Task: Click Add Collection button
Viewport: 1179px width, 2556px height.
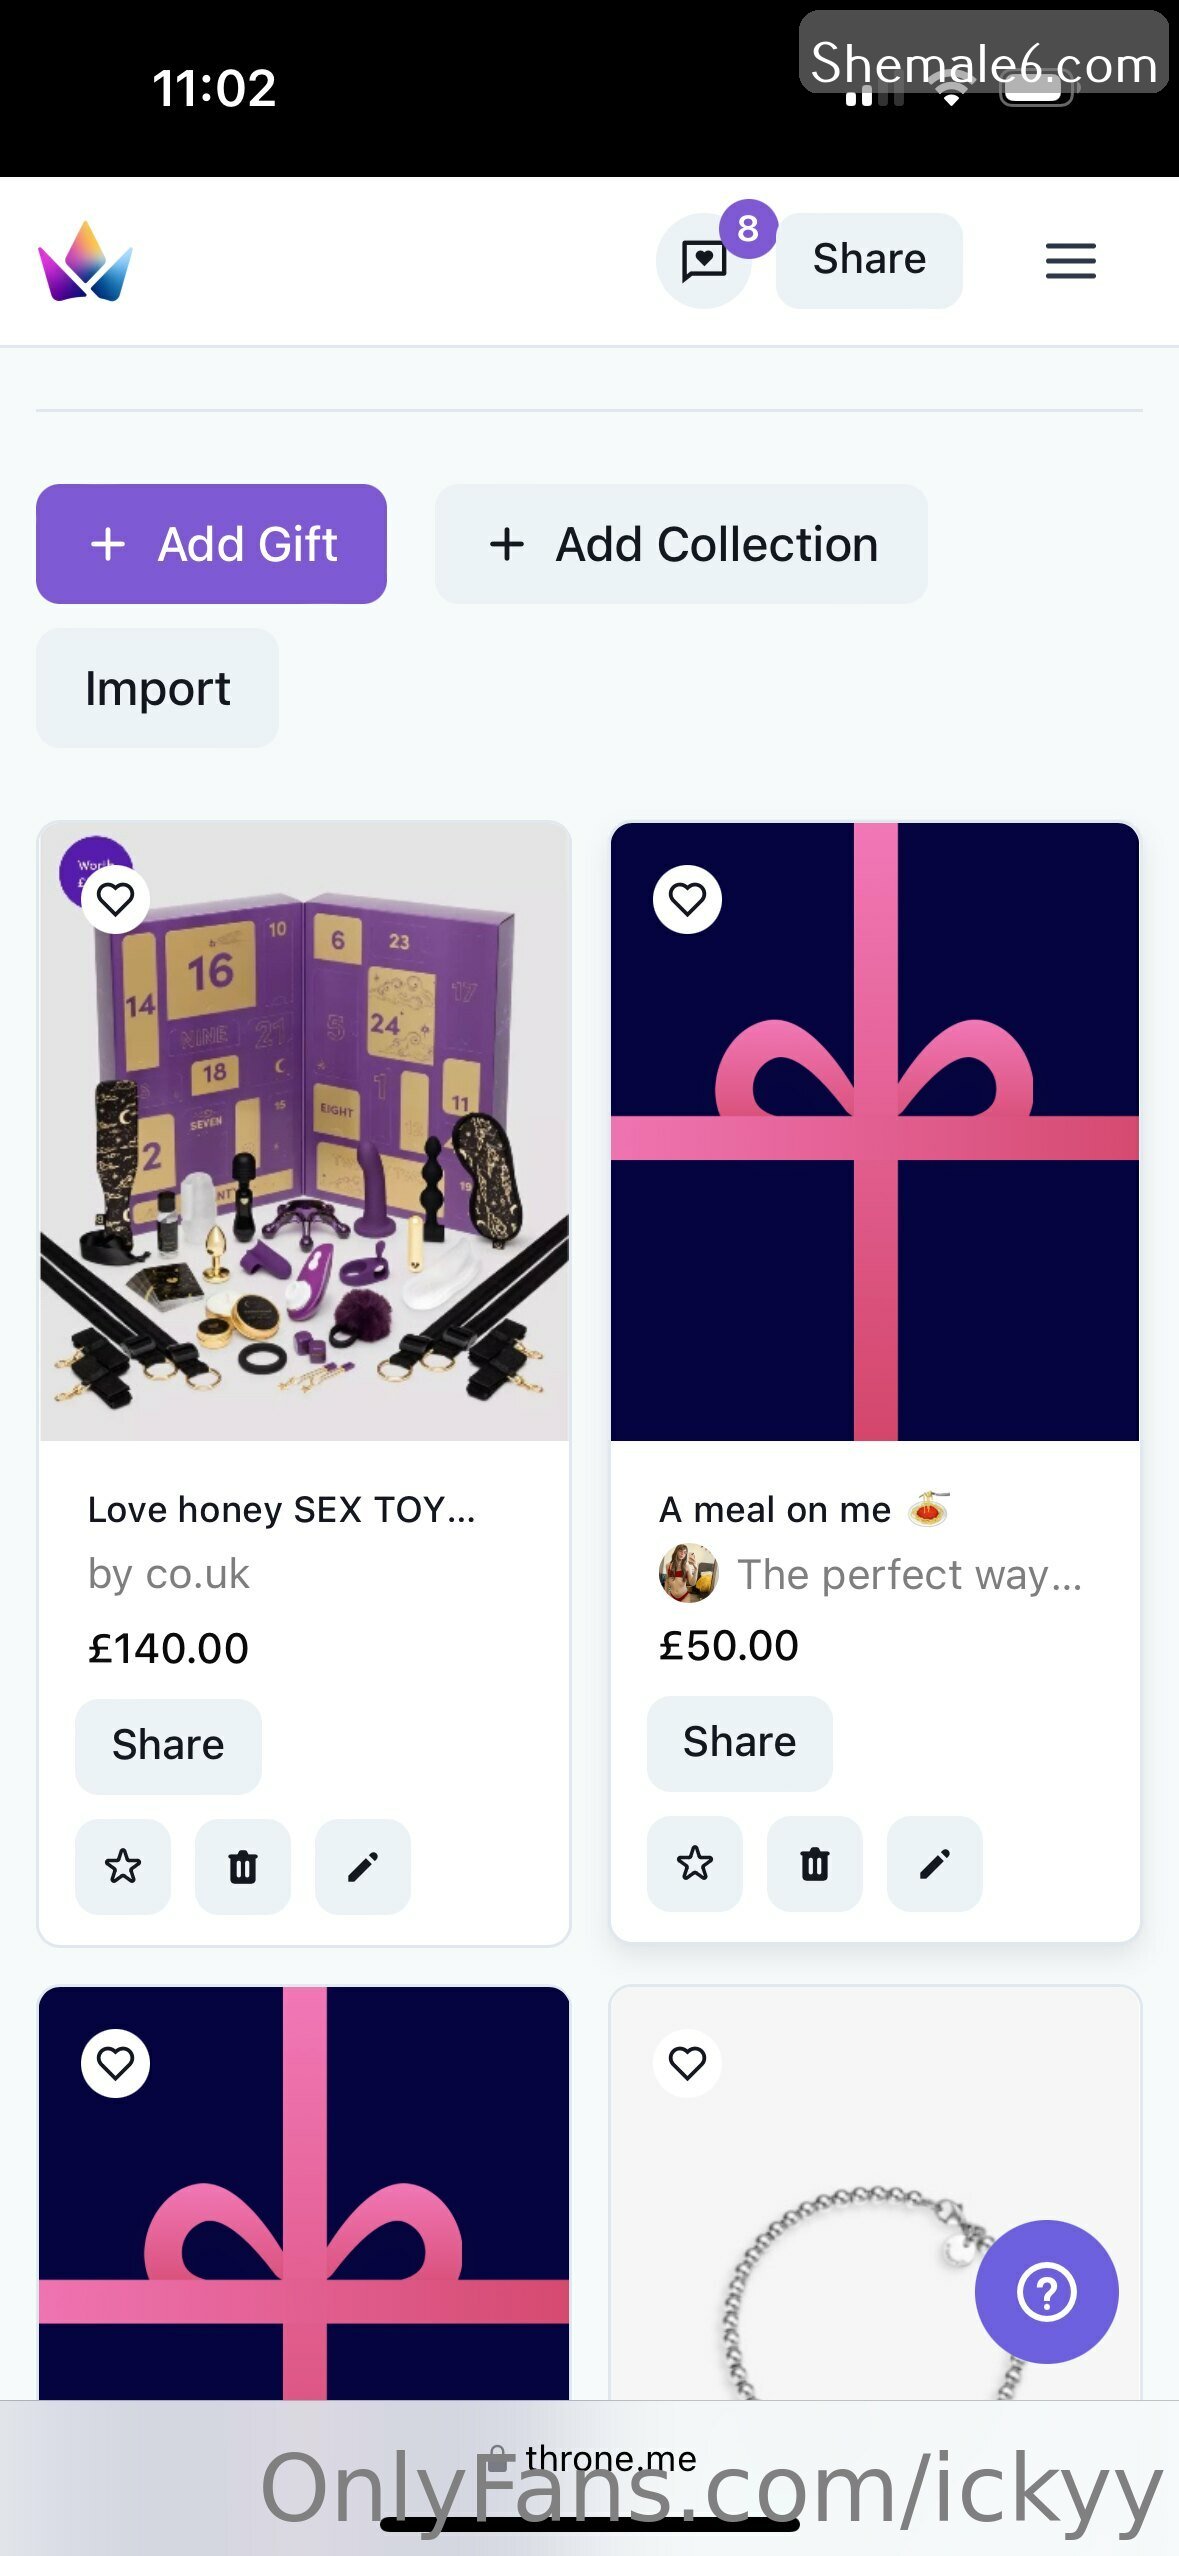Action: click(681, 544)
